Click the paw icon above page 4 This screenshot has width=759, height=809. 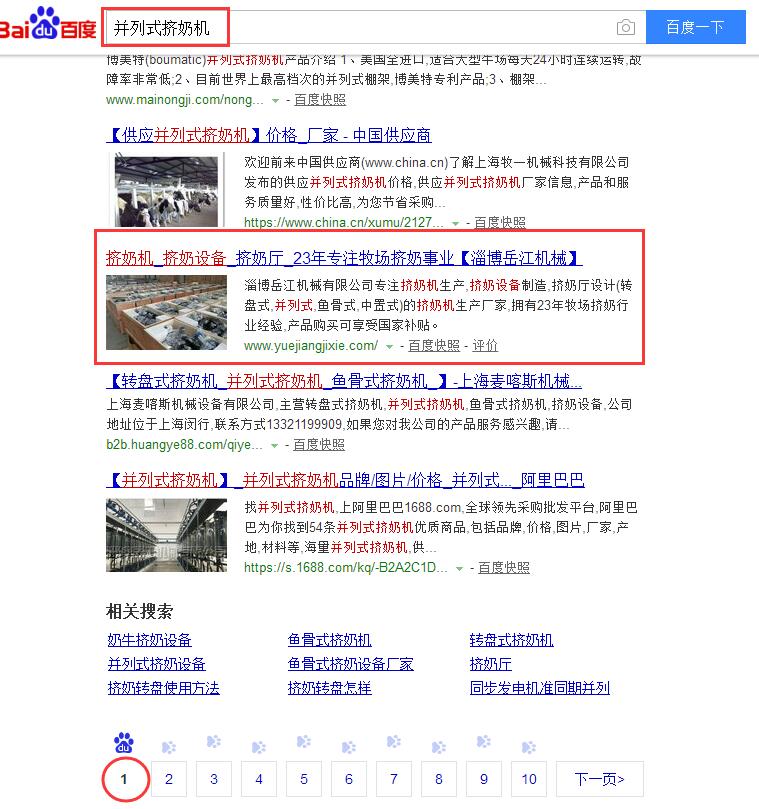click(x=259, y=747)
